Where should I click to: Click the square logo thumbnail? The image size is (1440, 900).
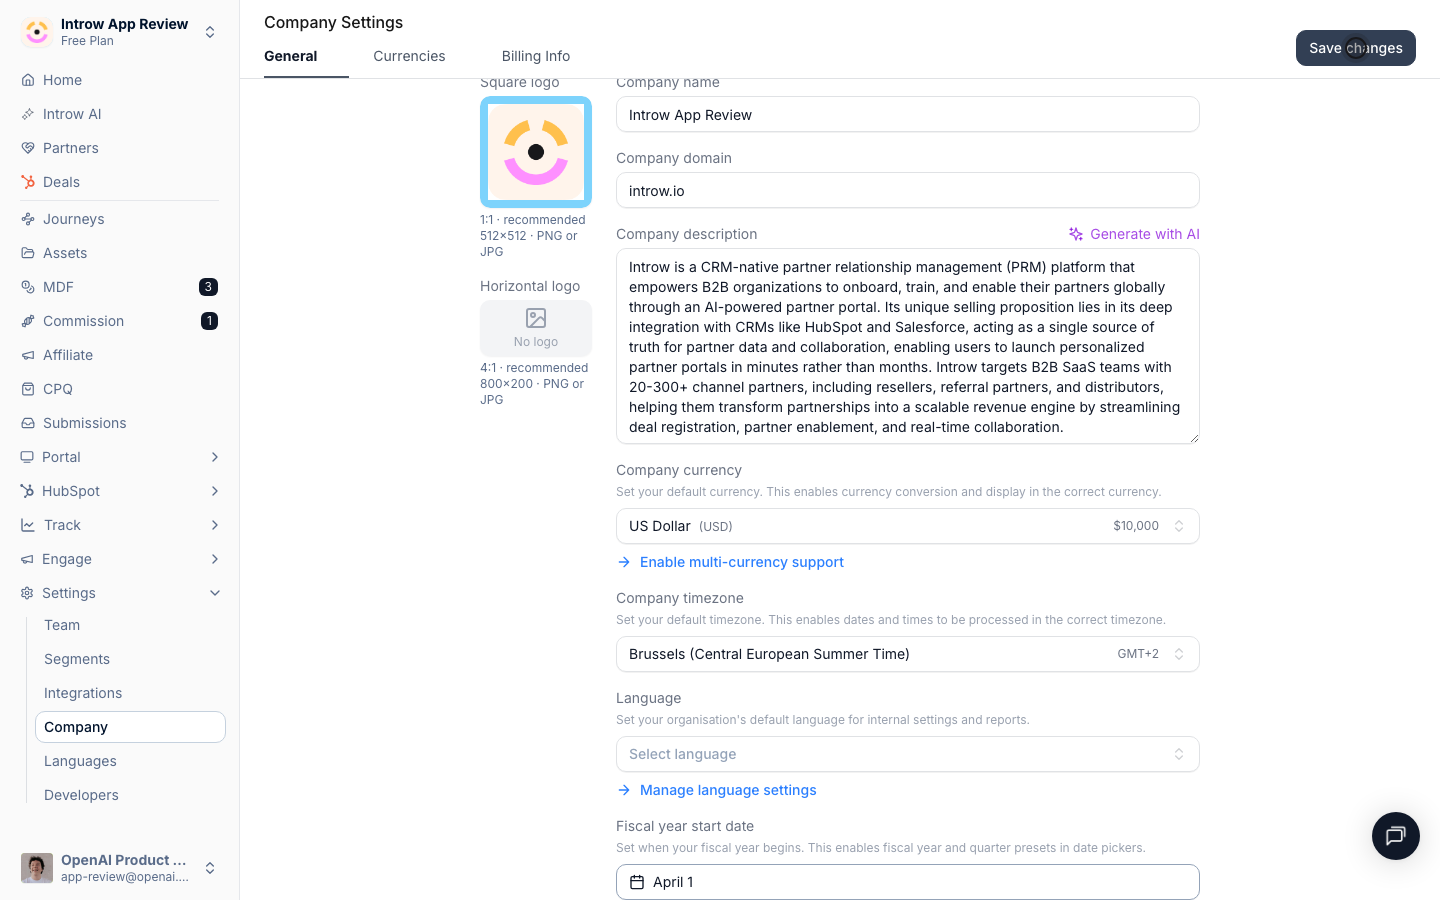(x=536, y=152)
